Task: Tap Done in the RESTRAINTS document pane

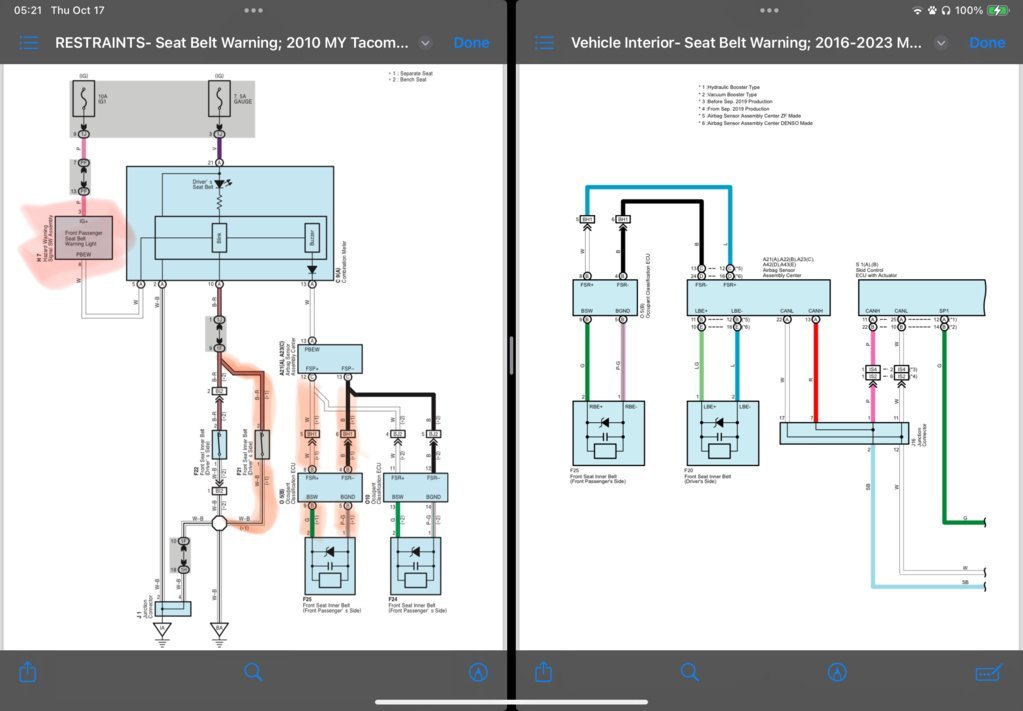Action: pyautogui.click(x=471, y=43)
